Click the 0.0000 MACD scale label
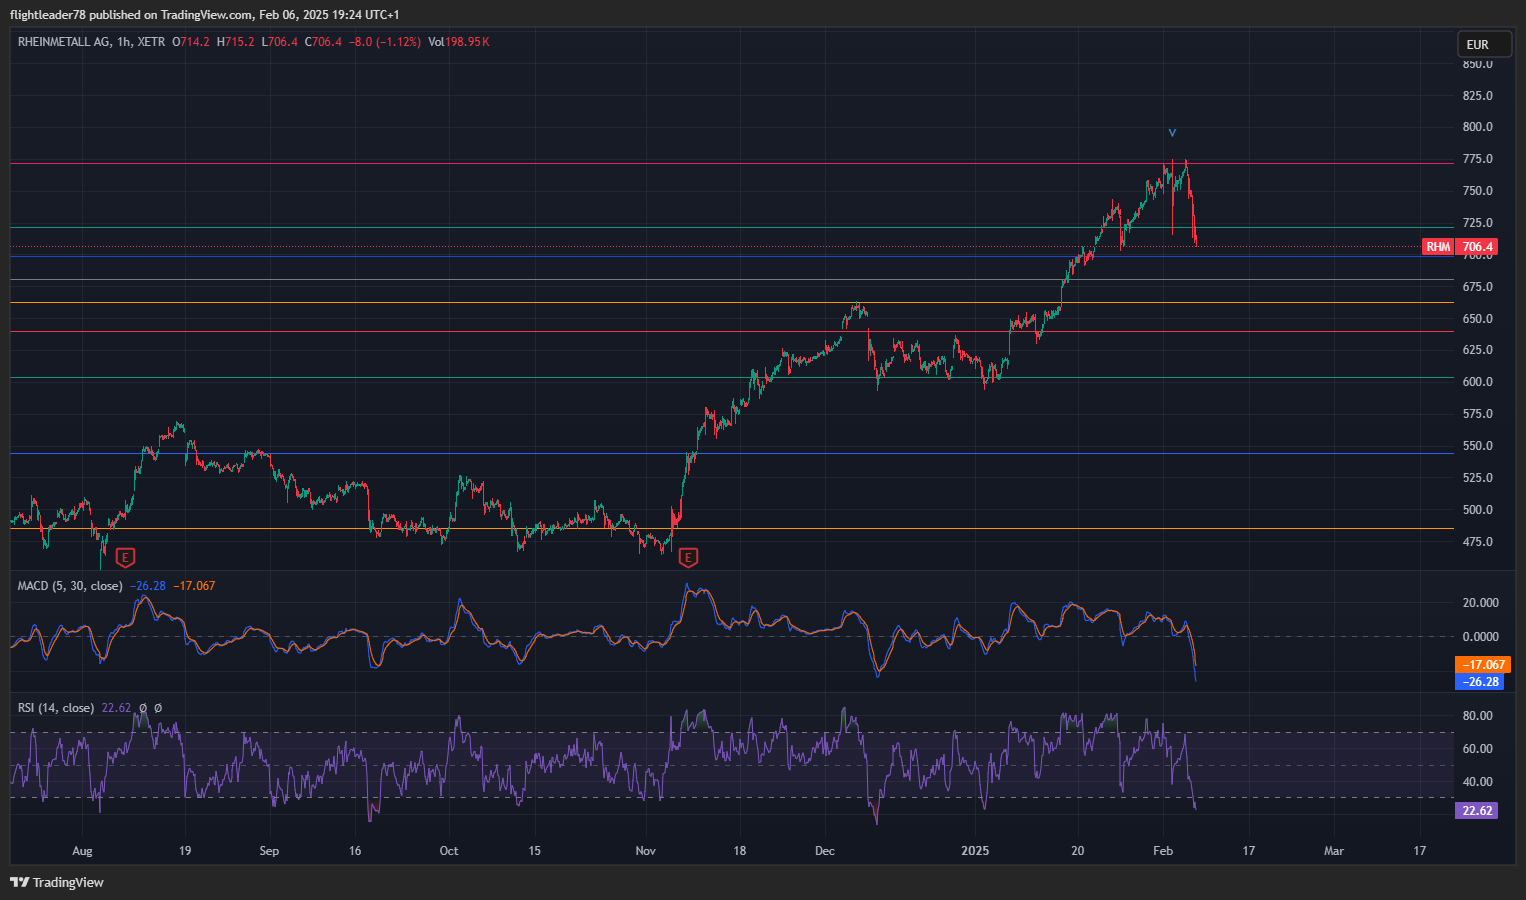Viewport: 1526px width, 900px height. 1481,637
